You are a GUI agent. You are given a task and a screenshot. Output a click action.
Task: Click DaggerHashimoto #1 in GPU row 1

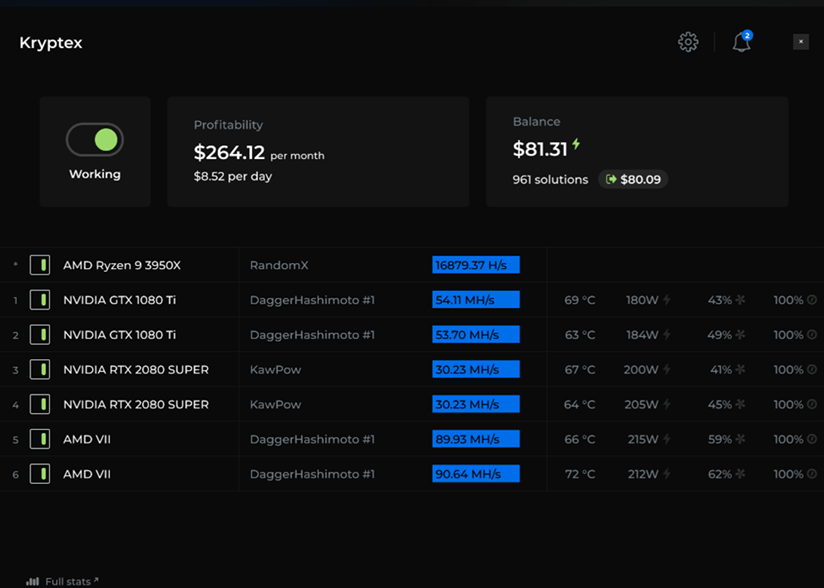click(x=312, y=300)
